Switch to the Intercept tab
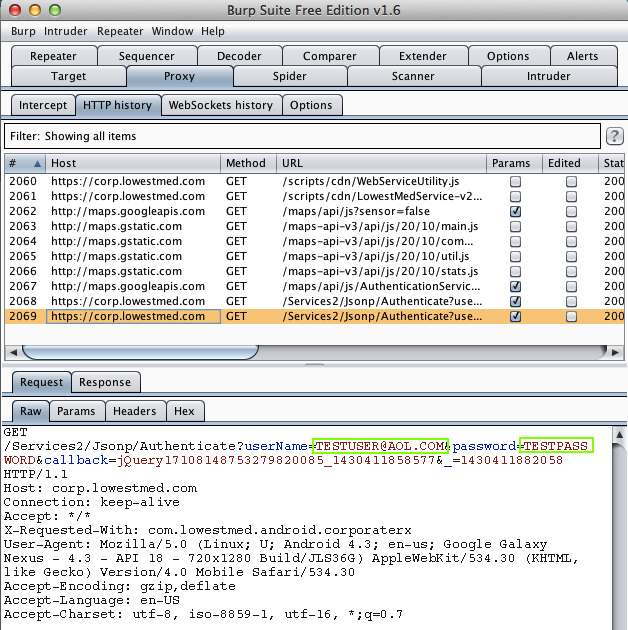This screenshot has height=630, width=628. 43,105
